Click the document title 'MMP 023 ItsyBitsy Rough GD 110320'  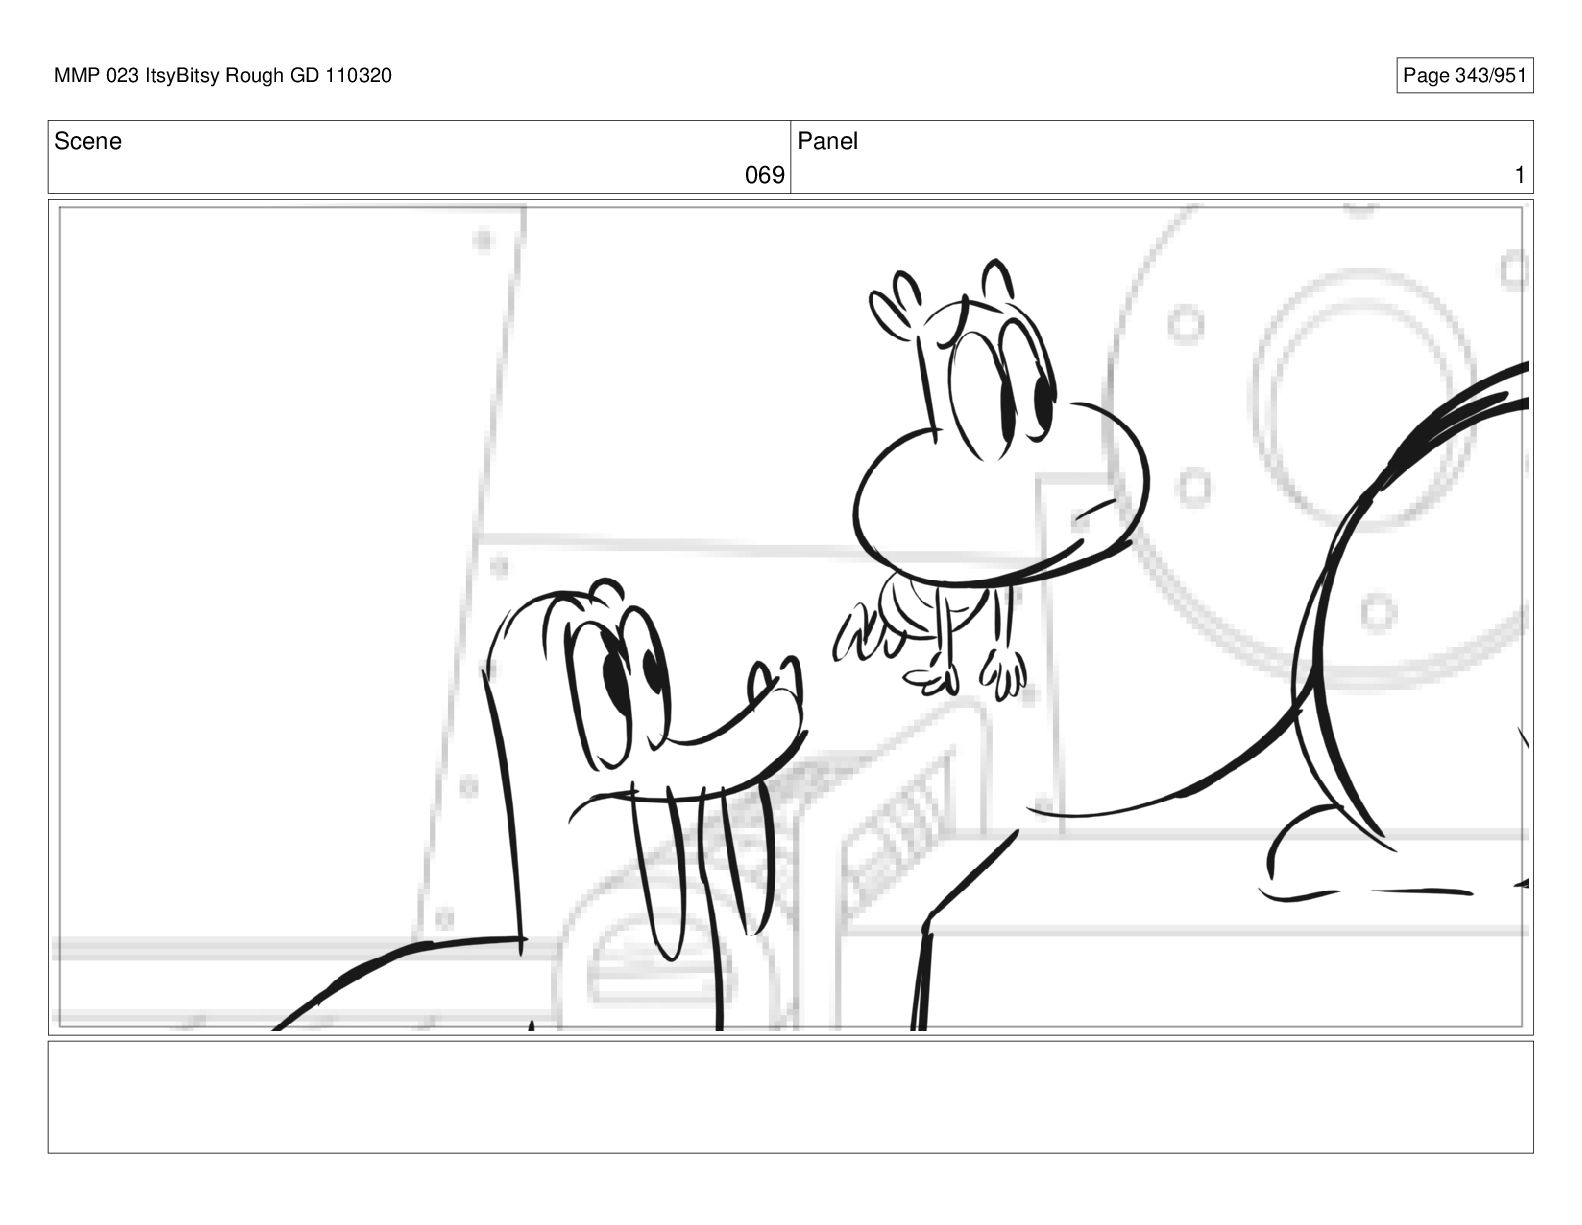[x=223, y=76]
